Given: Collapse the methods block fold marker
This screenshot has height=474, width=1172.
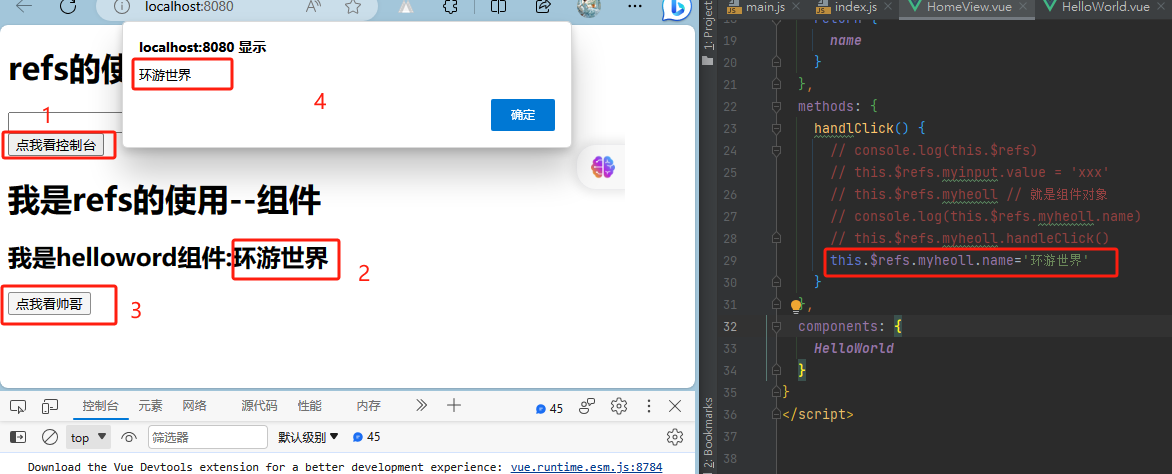Looking at the screenshot, I should click(776, 105).
